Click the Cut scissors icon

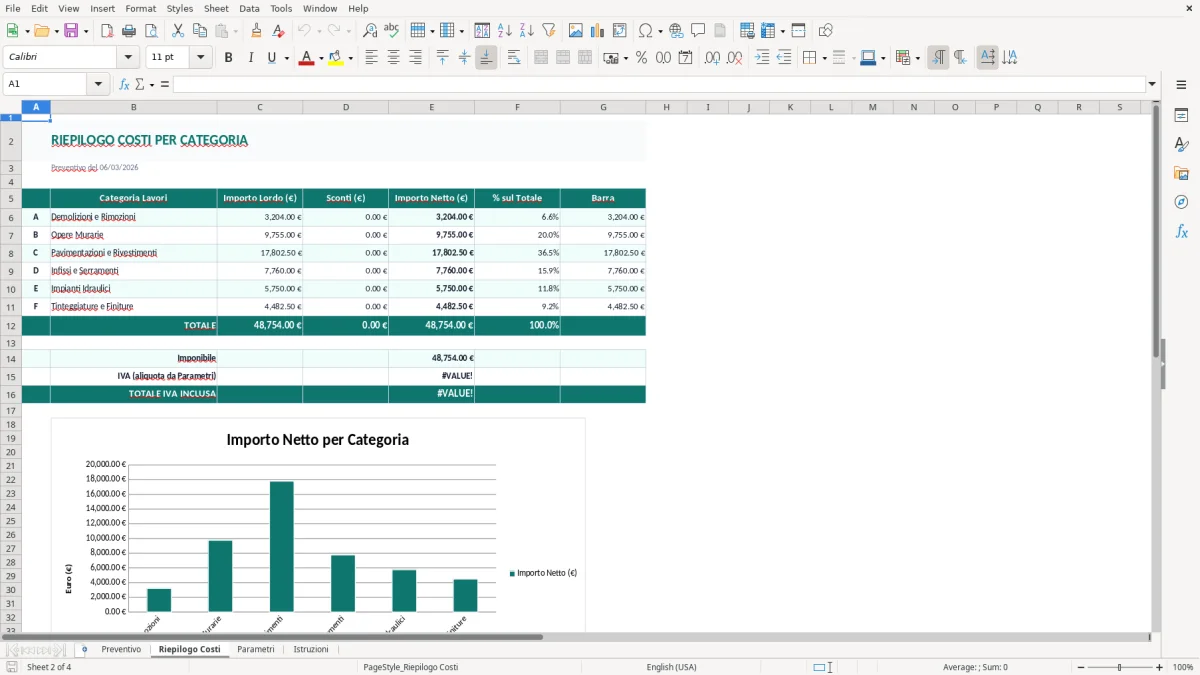[177, 31]
